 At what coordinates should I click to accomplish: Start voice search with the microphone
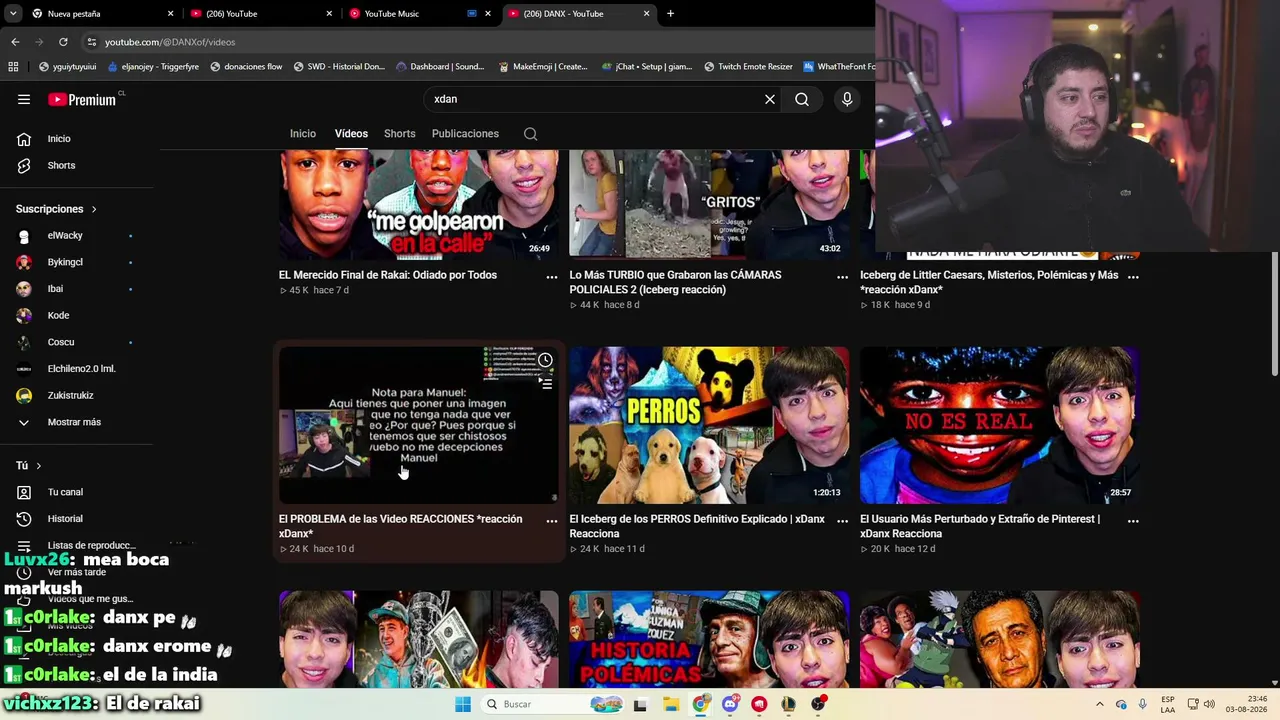coord(847,99)
